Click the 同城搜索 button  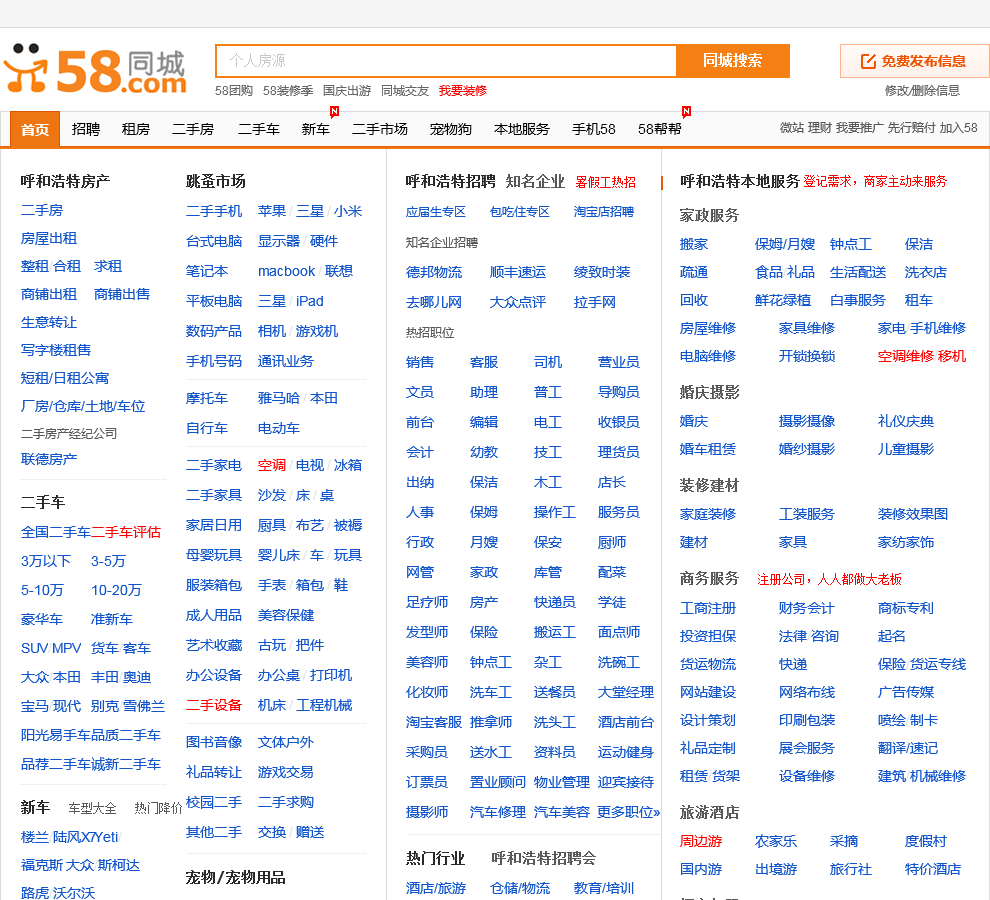(x=732, y=61)
